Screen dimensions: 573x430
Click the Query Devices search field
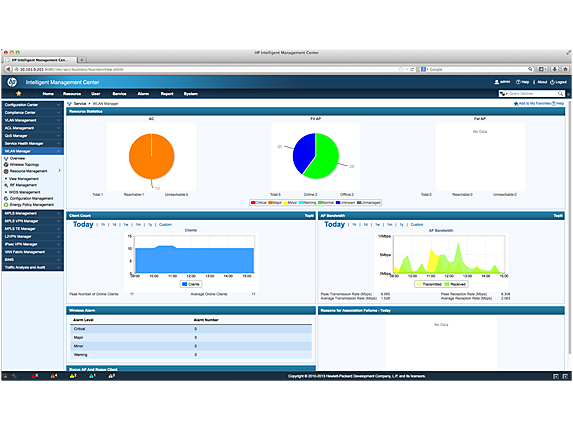[x=531, y=94]
